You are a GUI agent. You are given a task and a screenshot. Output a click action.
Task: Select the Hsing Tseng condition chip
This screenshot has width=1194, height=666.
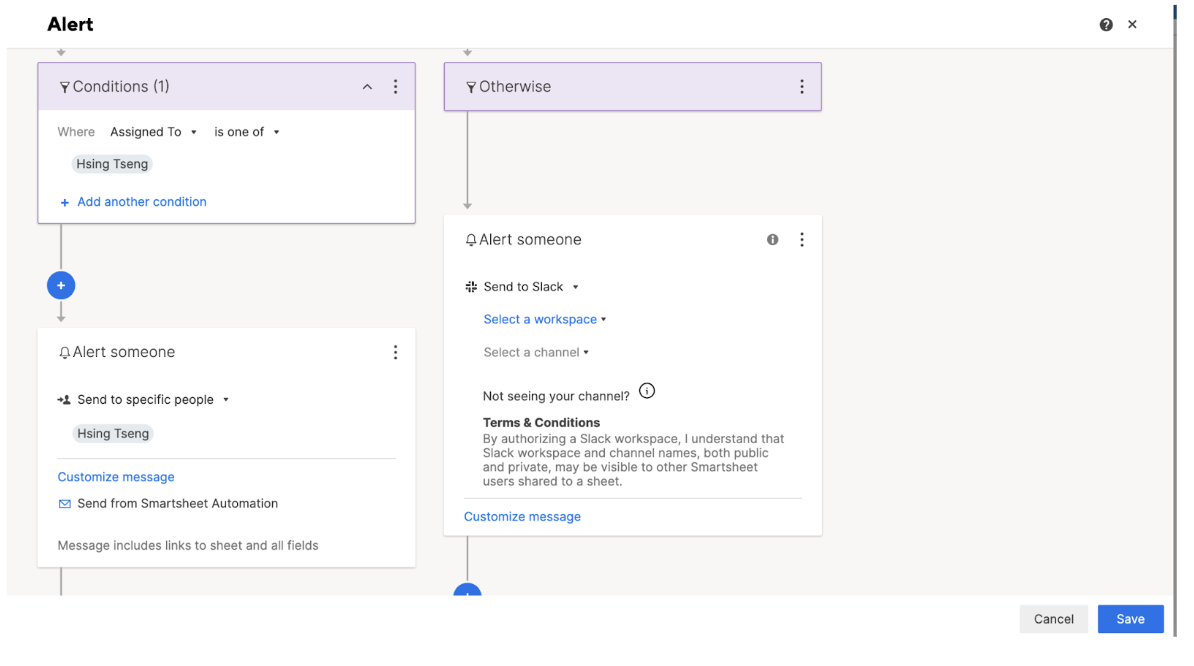pyautogui.click(x=112, y=164)
